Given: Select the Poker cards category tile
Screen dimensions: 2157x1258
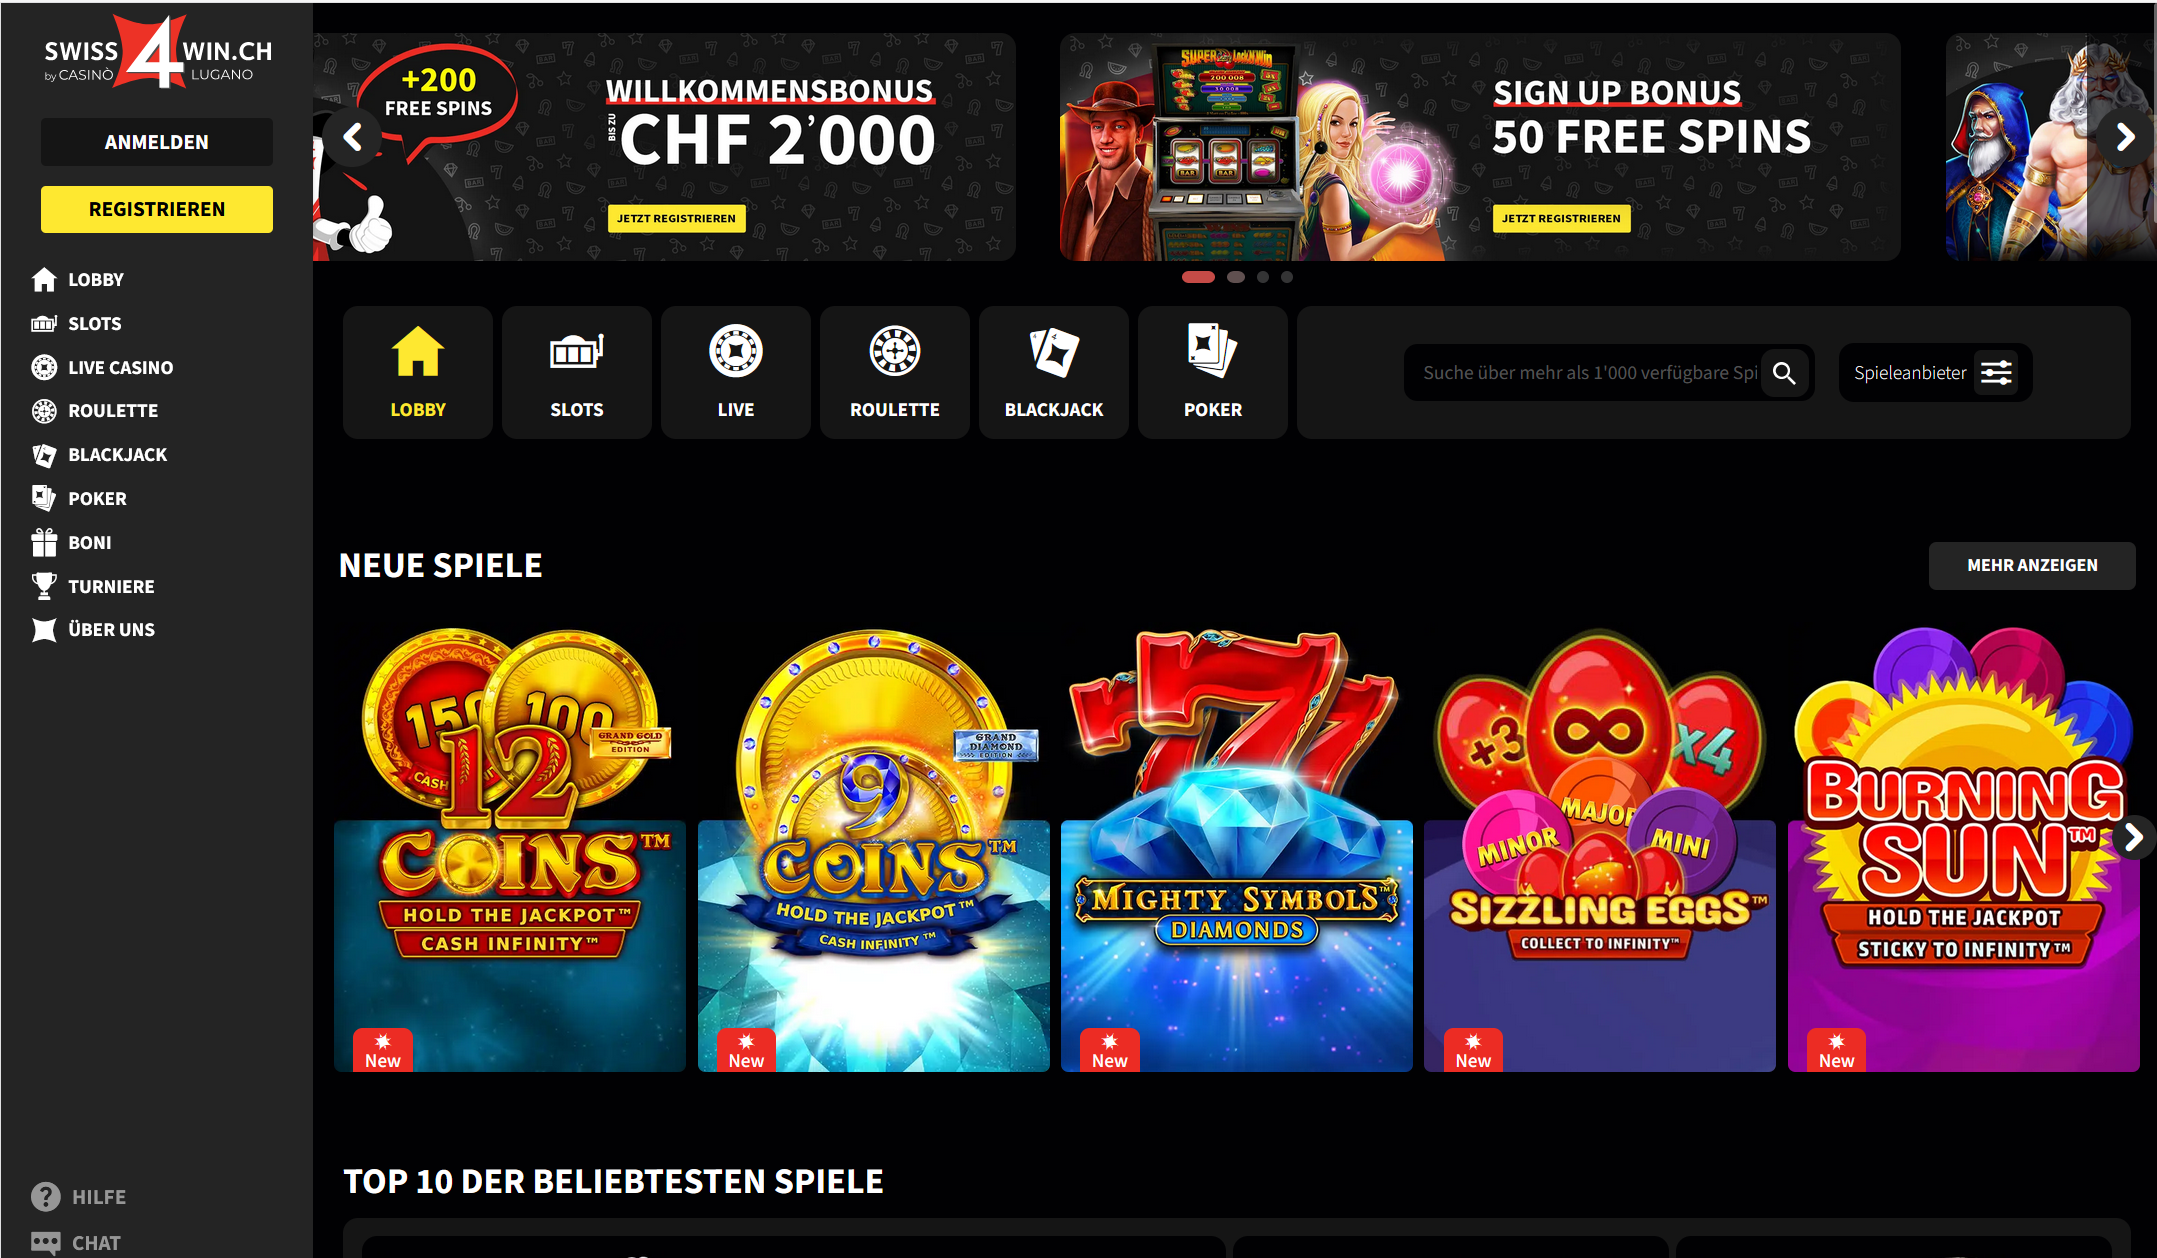Looking at the screenshot, I should (1213, 372).
